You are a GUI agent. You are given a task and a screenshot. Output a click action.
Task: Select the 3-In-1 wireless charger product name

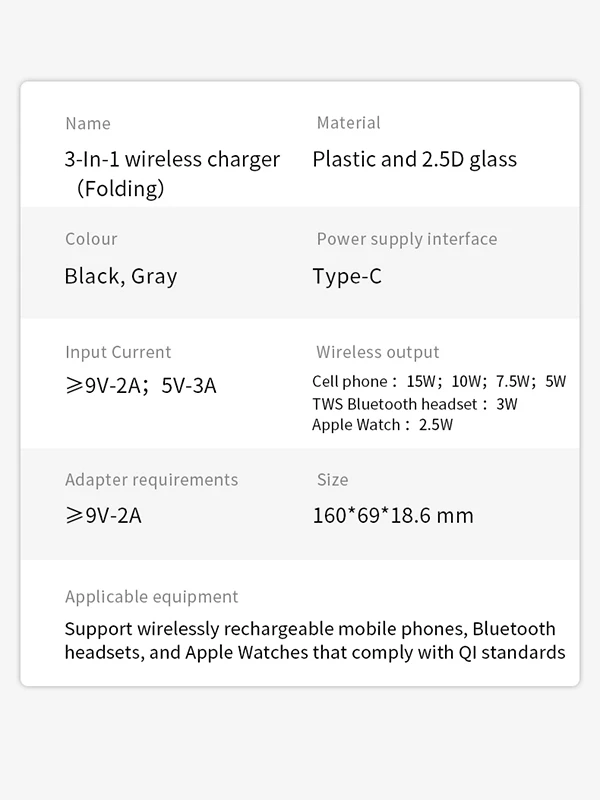[x=172, y=173]
